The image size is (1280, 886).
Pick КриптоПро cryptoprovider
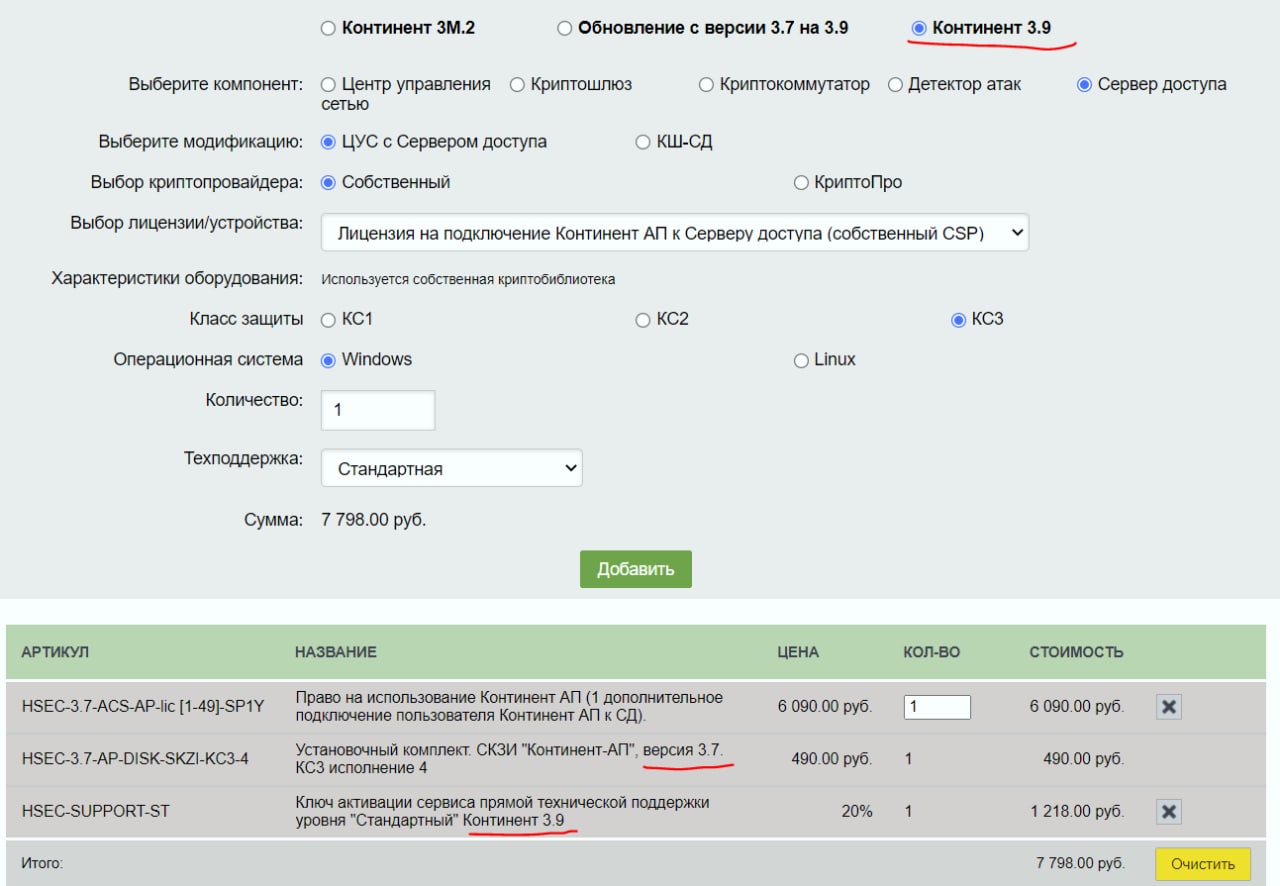801,183
